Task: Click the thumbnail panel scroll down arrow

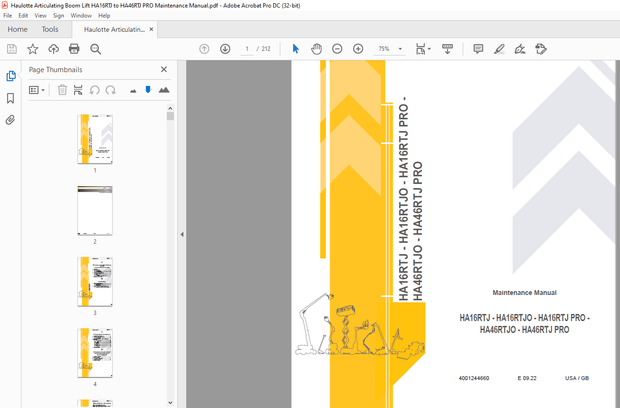Action: (170, 403)
